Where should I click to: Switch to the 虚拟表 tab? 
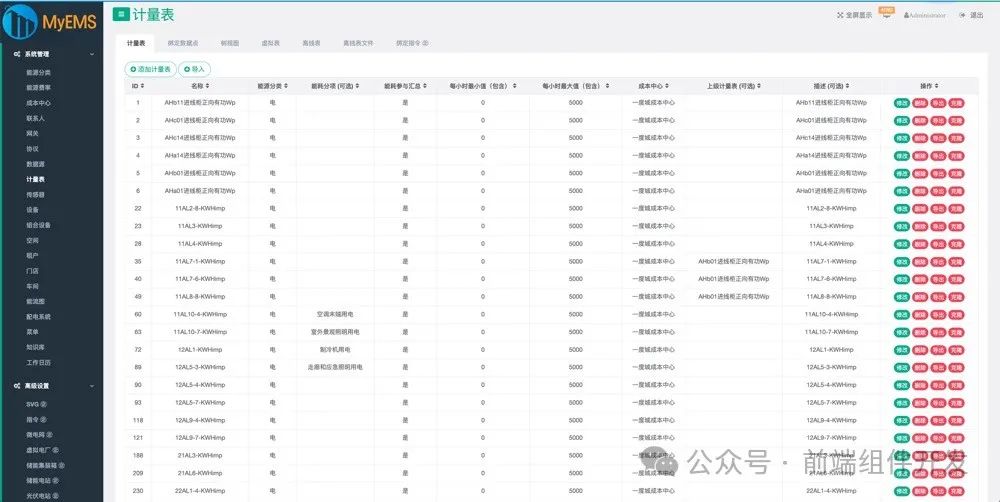(x=270, y=43)
